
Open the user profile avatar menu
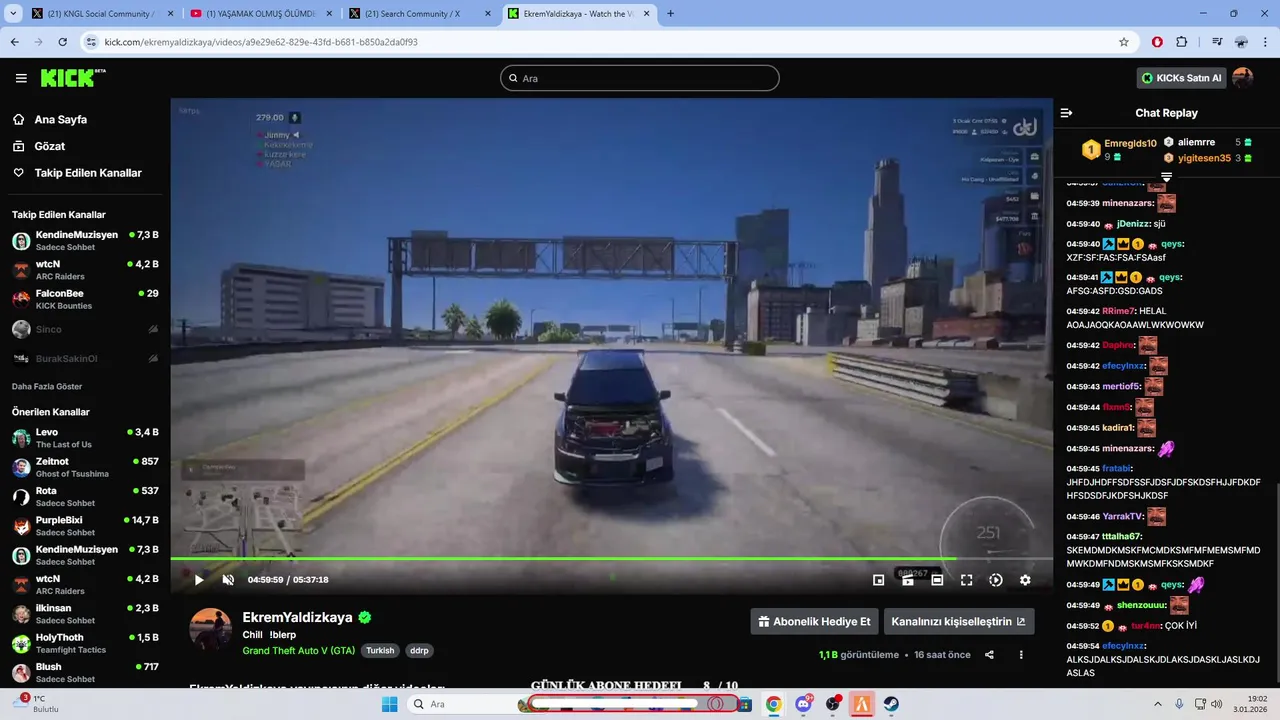click(1243, 78)
